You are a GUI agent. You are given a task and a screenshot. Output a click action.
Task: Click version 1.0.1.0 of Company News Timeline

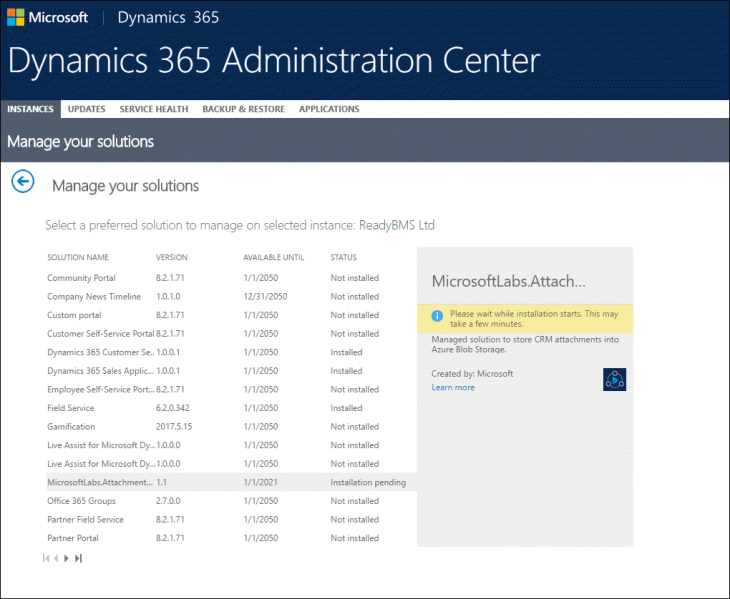tap(168, 296)
